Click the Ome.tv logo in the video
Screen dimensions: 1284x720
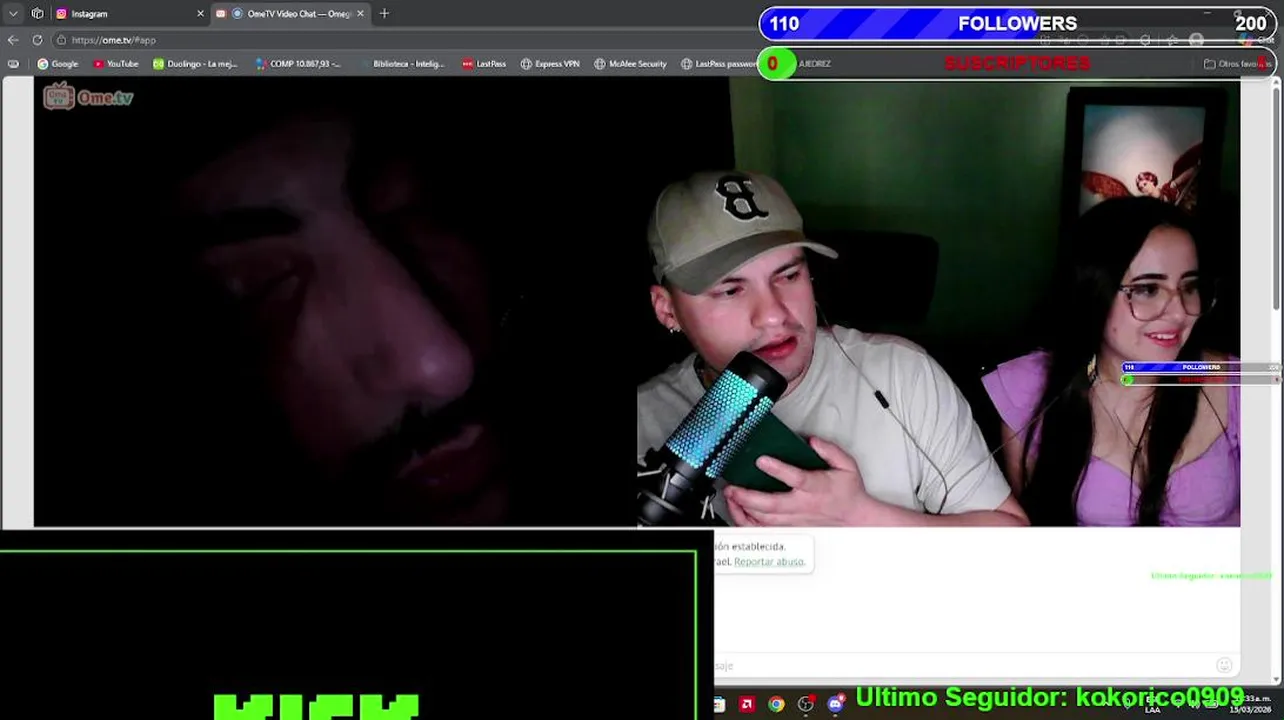click(x=88, y=96)
